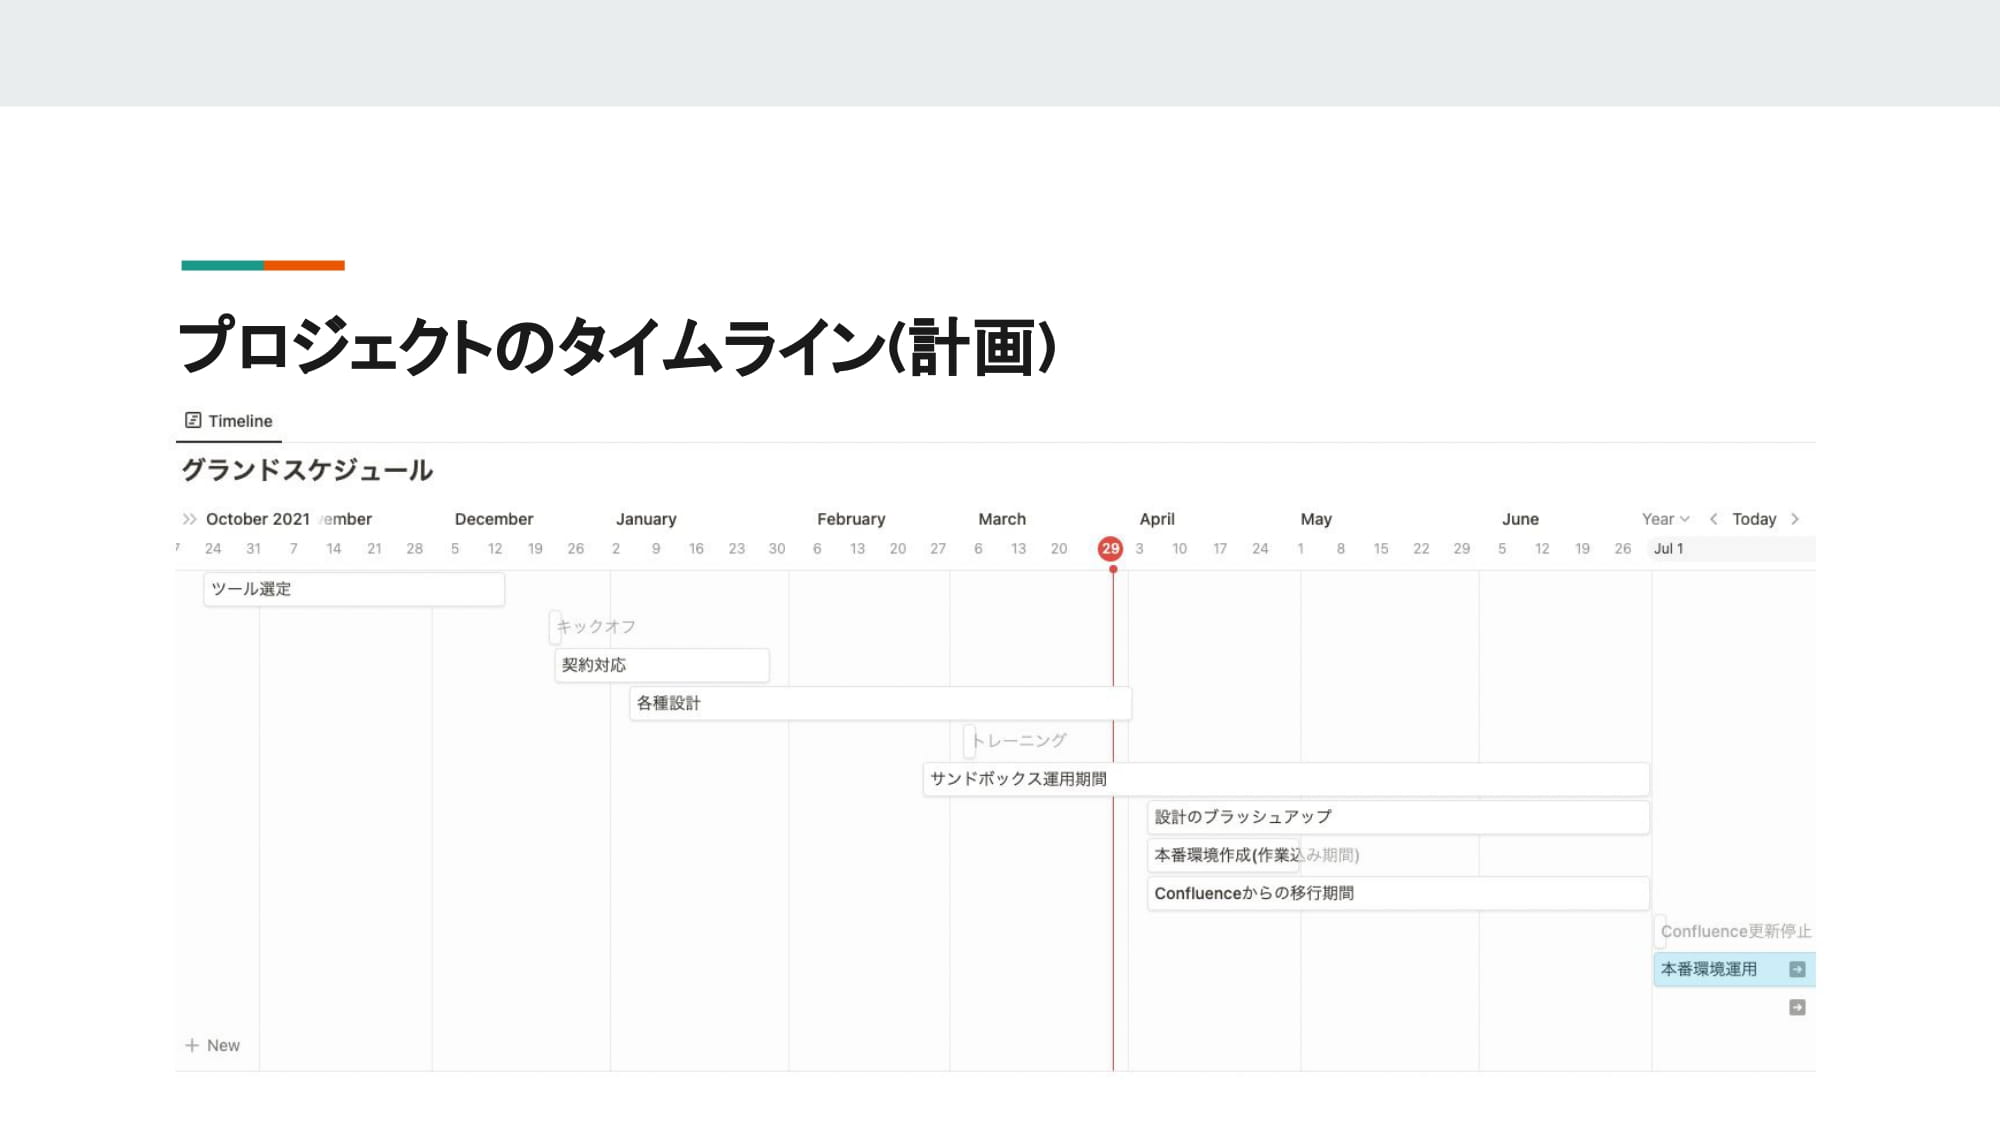Image resolution: width=2000 pixels, height=1125 pixels.
Task: Click the plus icon beside New
Action: coord(192,1045)
